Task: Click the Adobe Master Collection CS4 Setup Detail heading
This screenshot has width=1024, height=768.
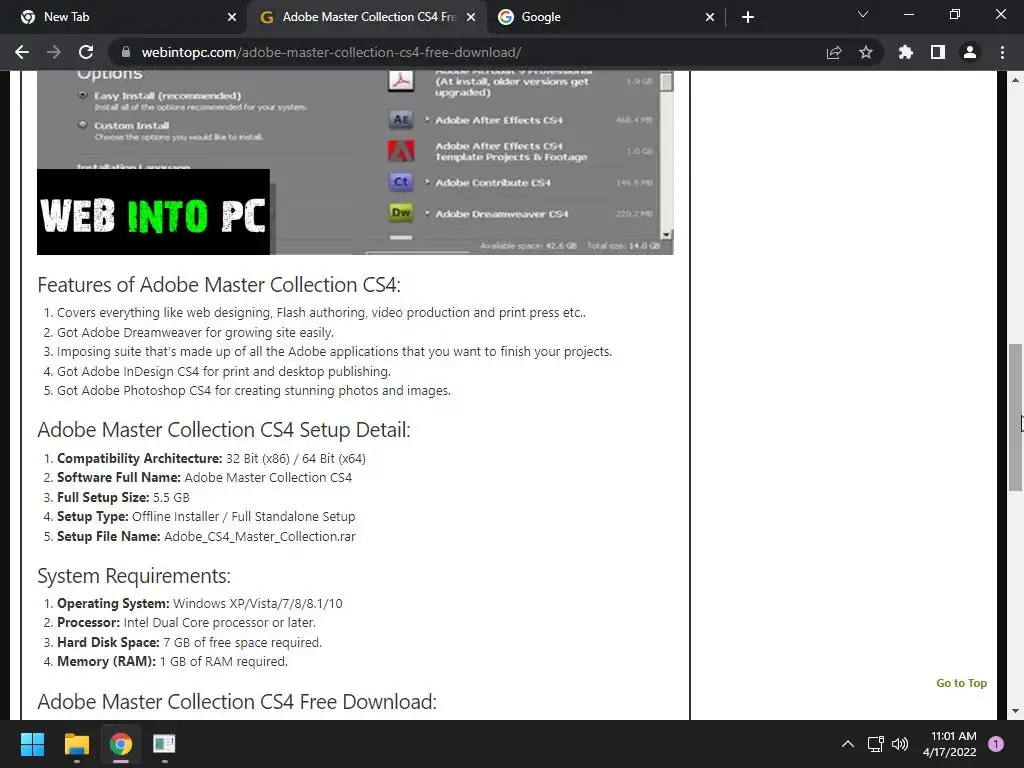Action: [x=224, y=430]
